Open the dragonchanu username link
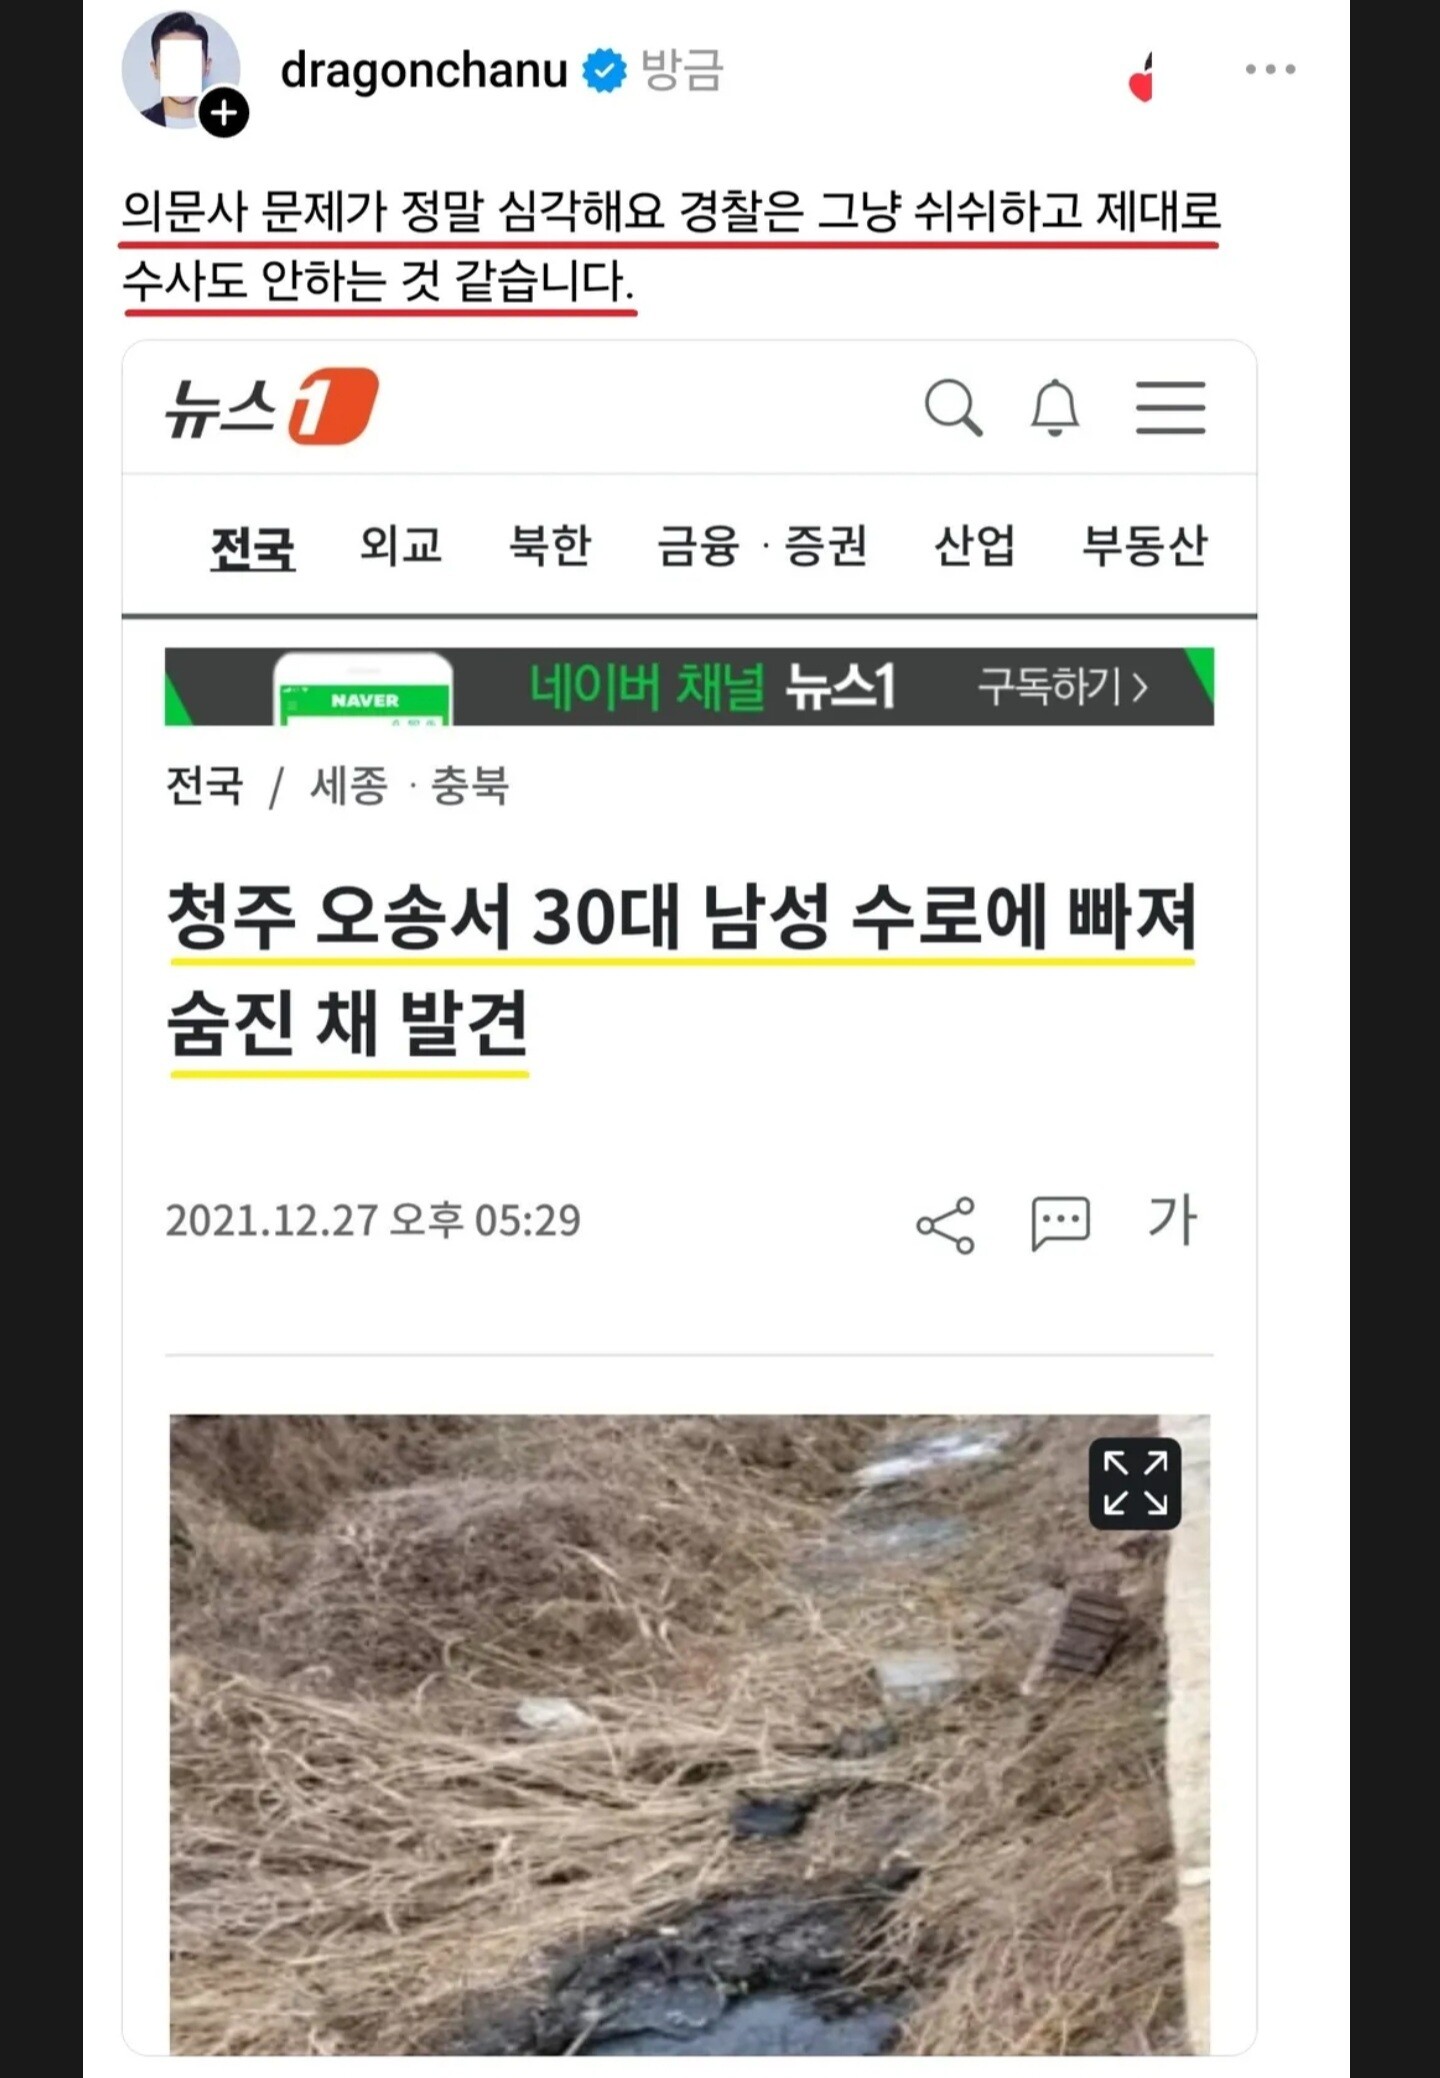This screenshot has height=2078, width=1440. pos(424,70)
